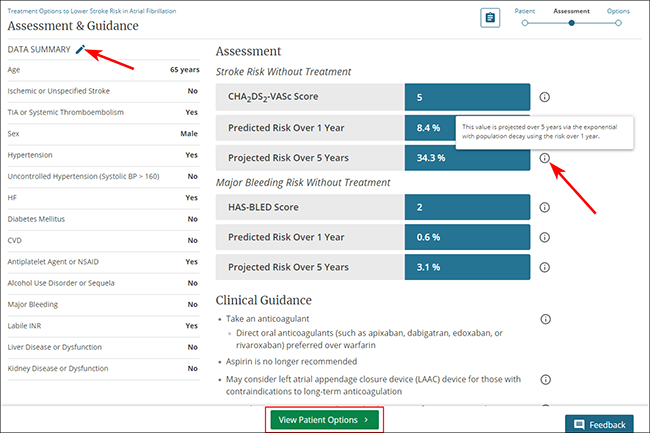Click the 'Antiplatelet Agent or NSAID' row
This screenshot has height=433, width=650.
pos(103,262)
